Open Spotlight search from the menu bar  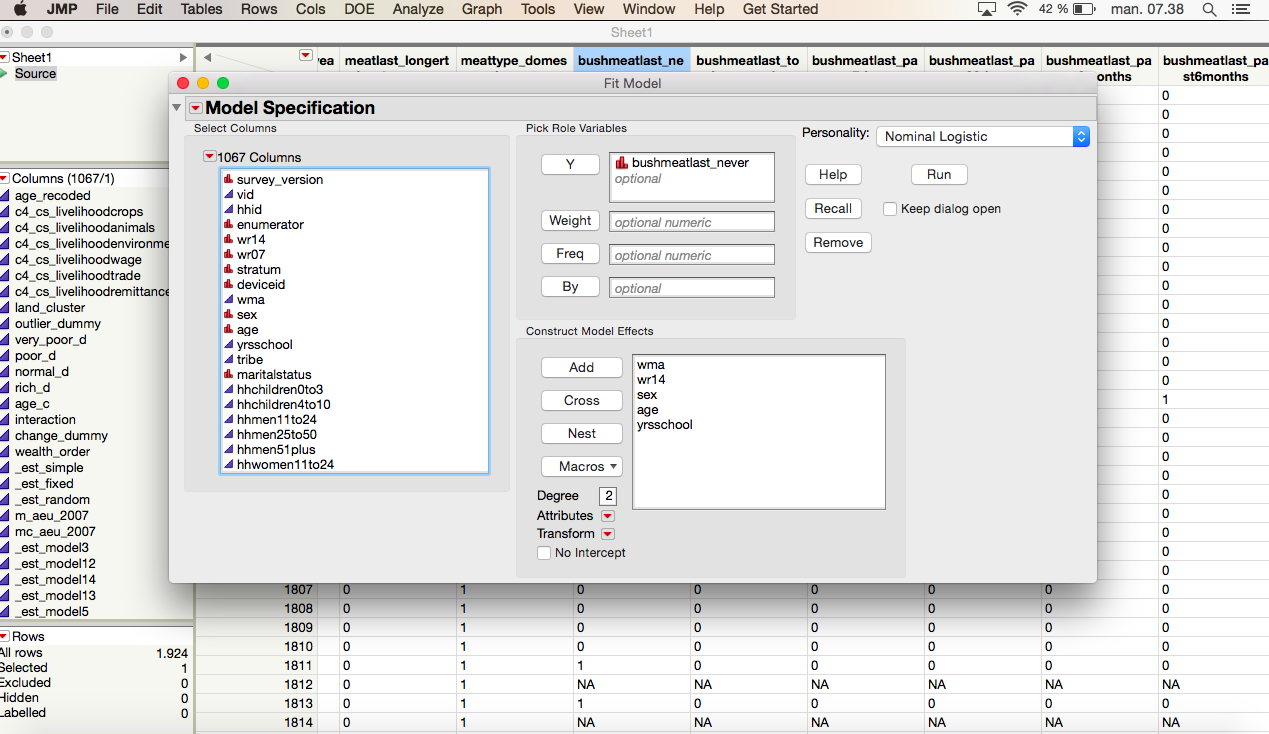pyautogui.click(x=1208, y=9)
